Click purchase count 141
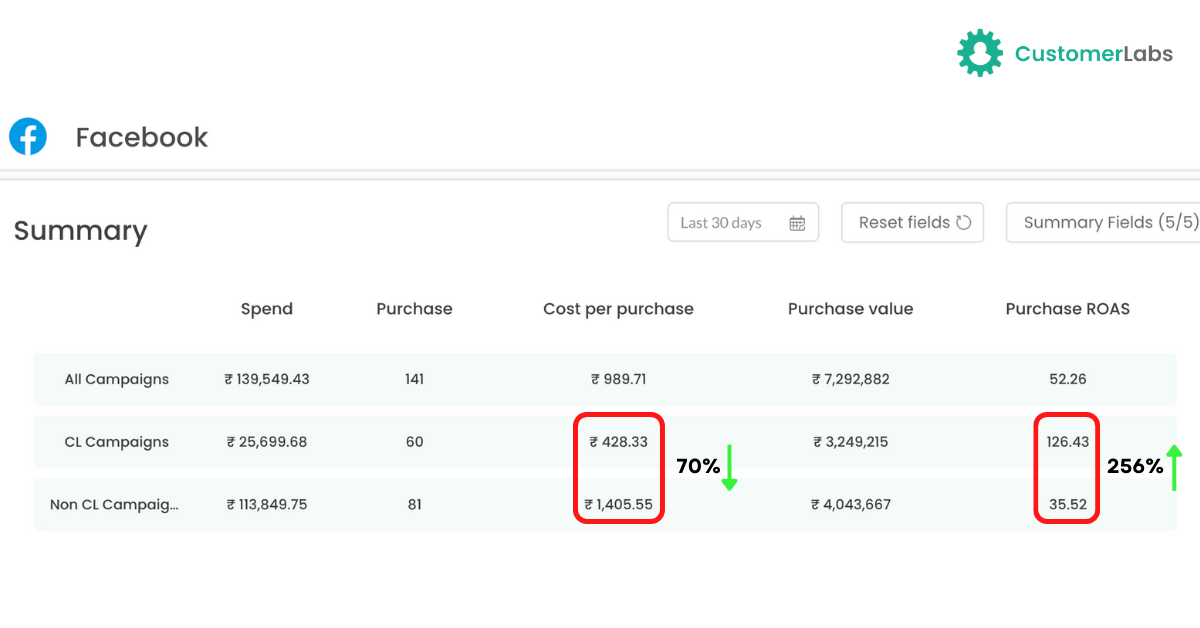 point(414,379)
